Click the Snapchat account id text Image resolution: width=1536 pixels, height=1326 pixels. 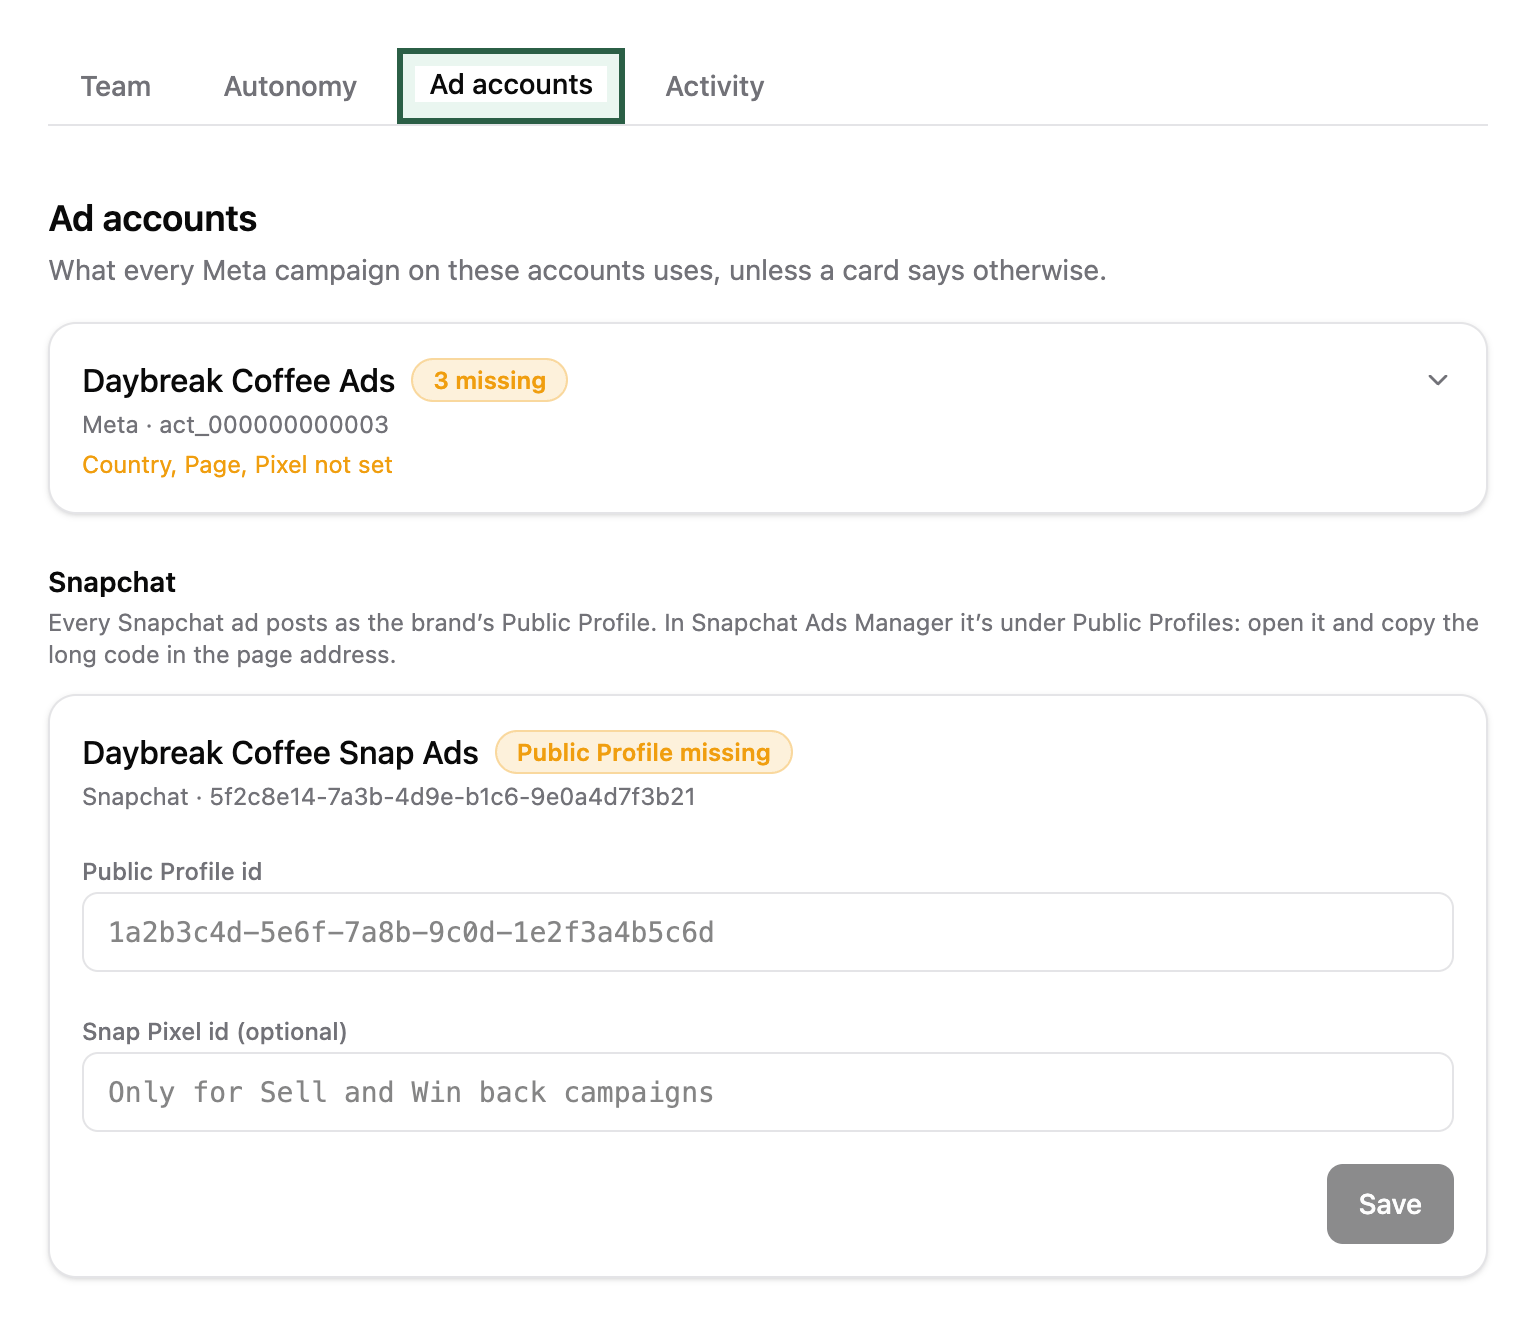[x=389, y=797]
